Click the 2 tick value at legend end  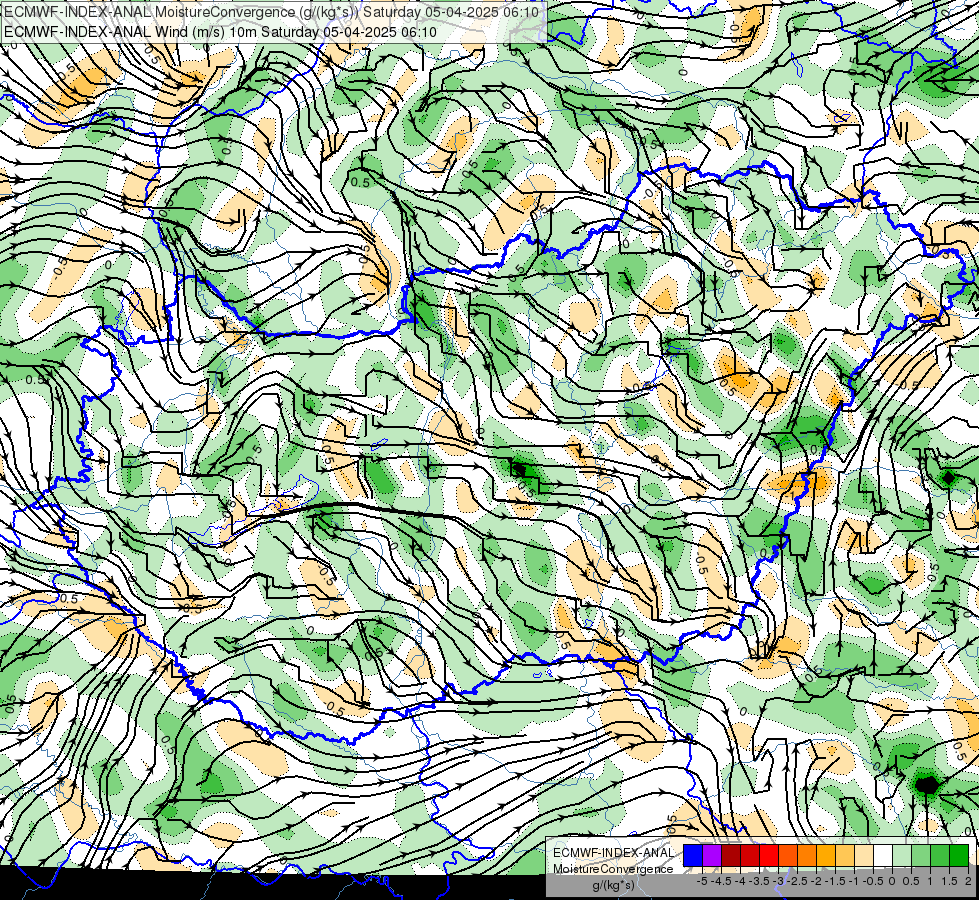tap(968, 881)
